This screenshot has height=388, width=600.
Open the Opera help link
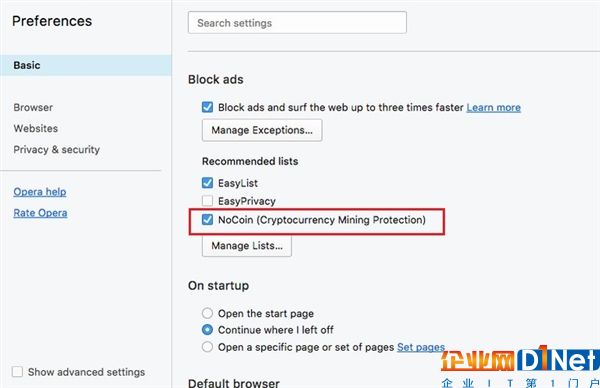click(x=40, y=192)
